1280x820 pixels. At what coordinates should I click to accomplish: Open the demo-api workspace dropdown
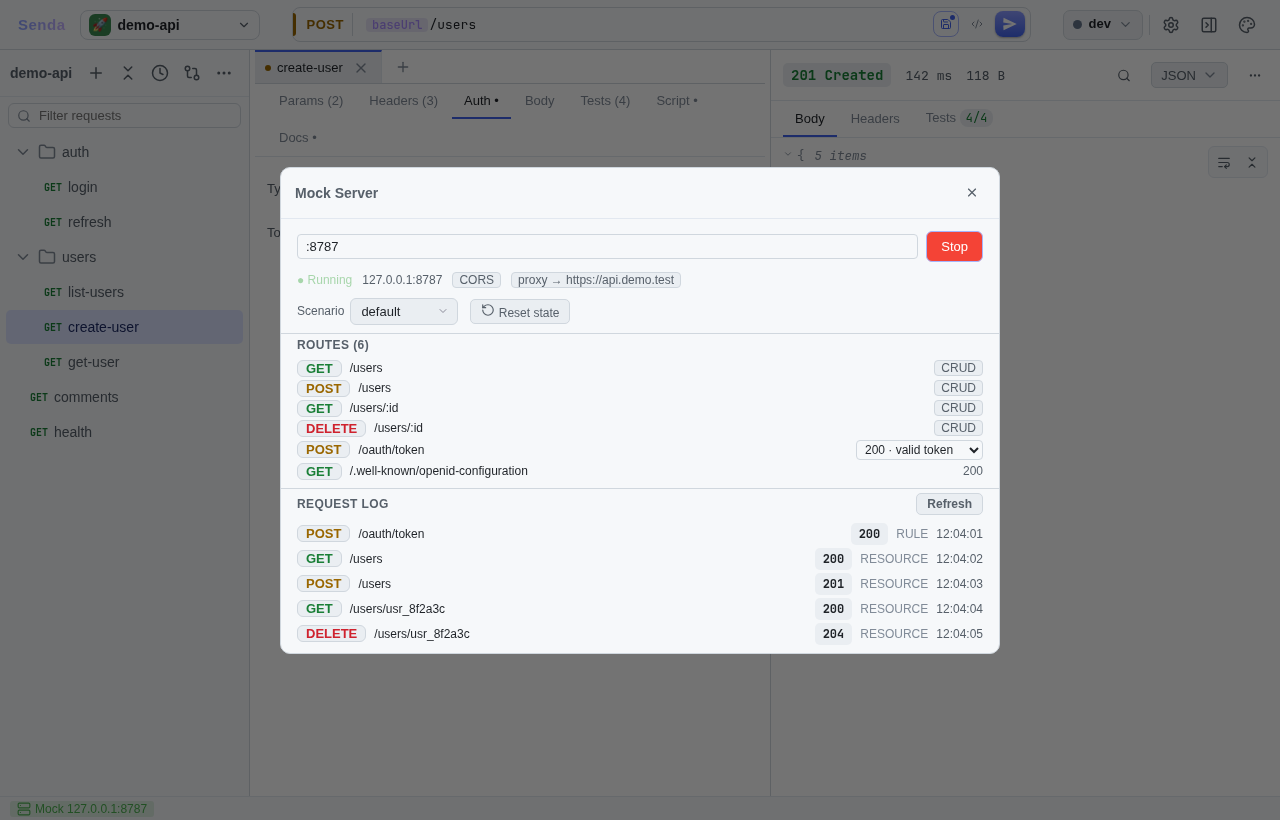(x=170, y=25)
